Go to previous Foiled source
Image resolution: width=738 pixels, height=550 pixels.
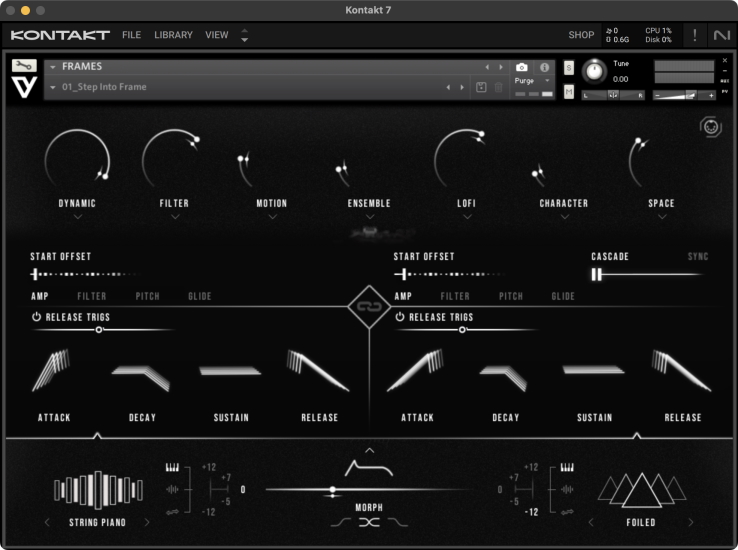(591, 522)
